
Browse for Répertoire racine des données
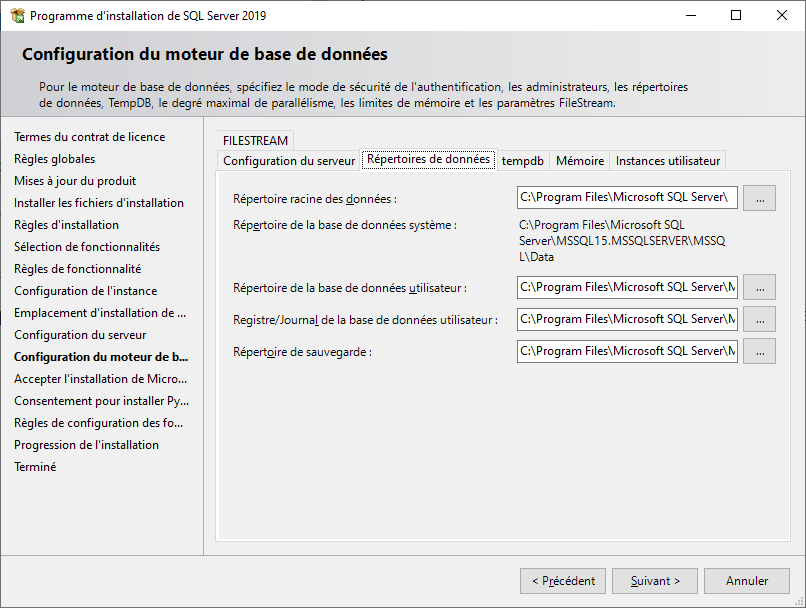click(x=759, y=198)
